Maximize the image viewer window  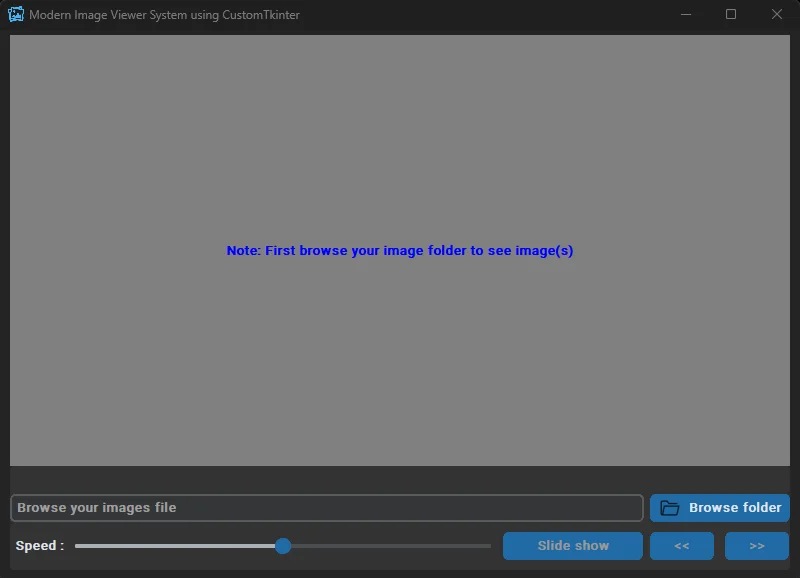(731, 14)
